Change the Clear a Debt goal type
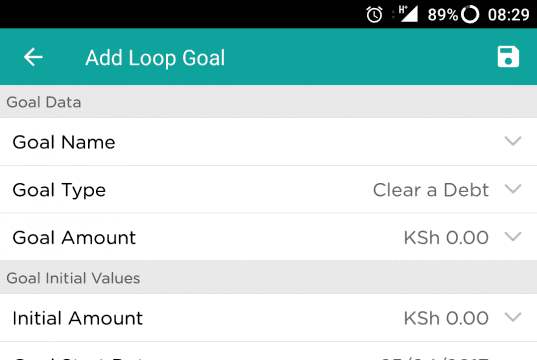The width and height of the screenshot is (537, 360). (x=430, y=190)
